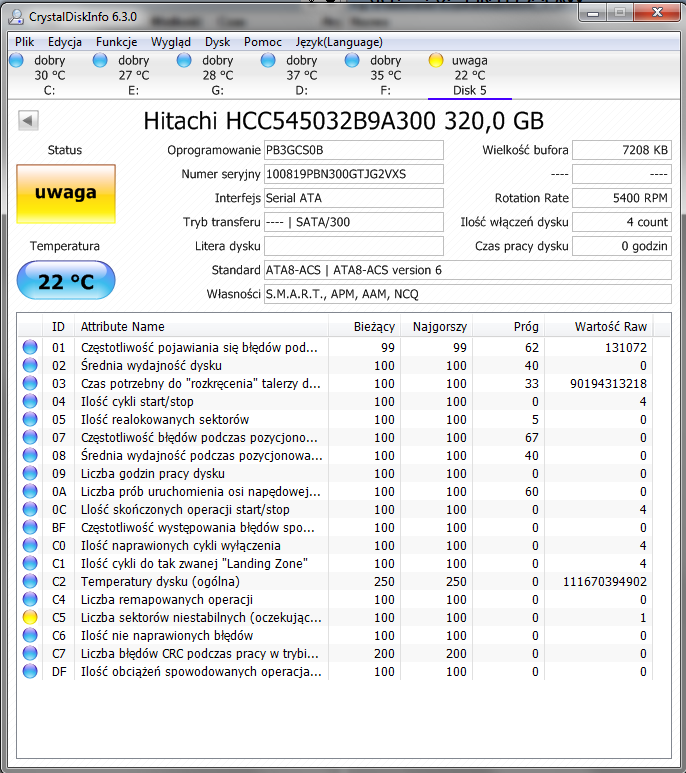686x773 pixels.
Task: Click status orb for attribute 01
Action: 30,347
